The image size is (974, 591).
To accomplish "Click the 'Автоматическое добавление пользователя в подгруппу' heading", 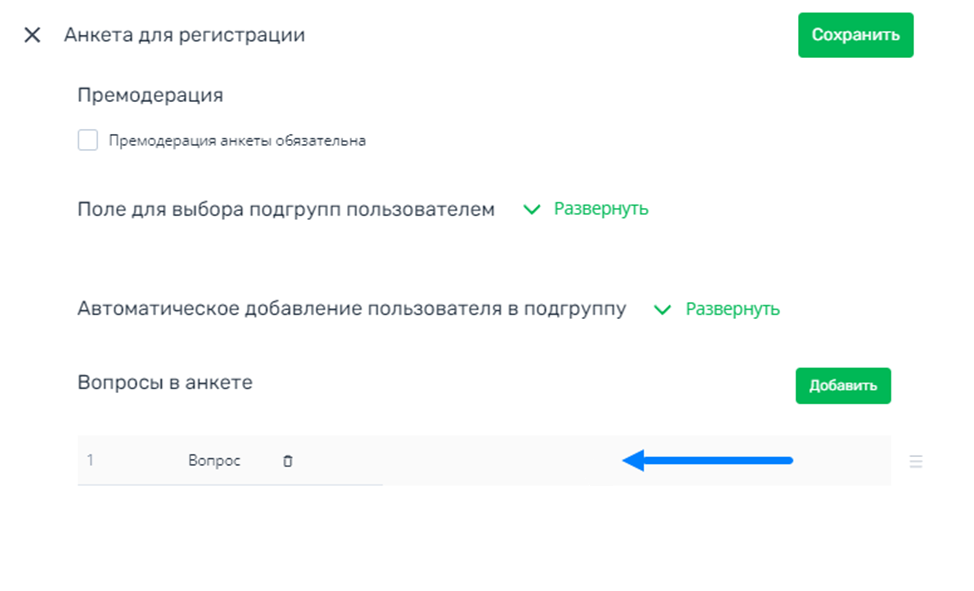I will pos(352,309).
